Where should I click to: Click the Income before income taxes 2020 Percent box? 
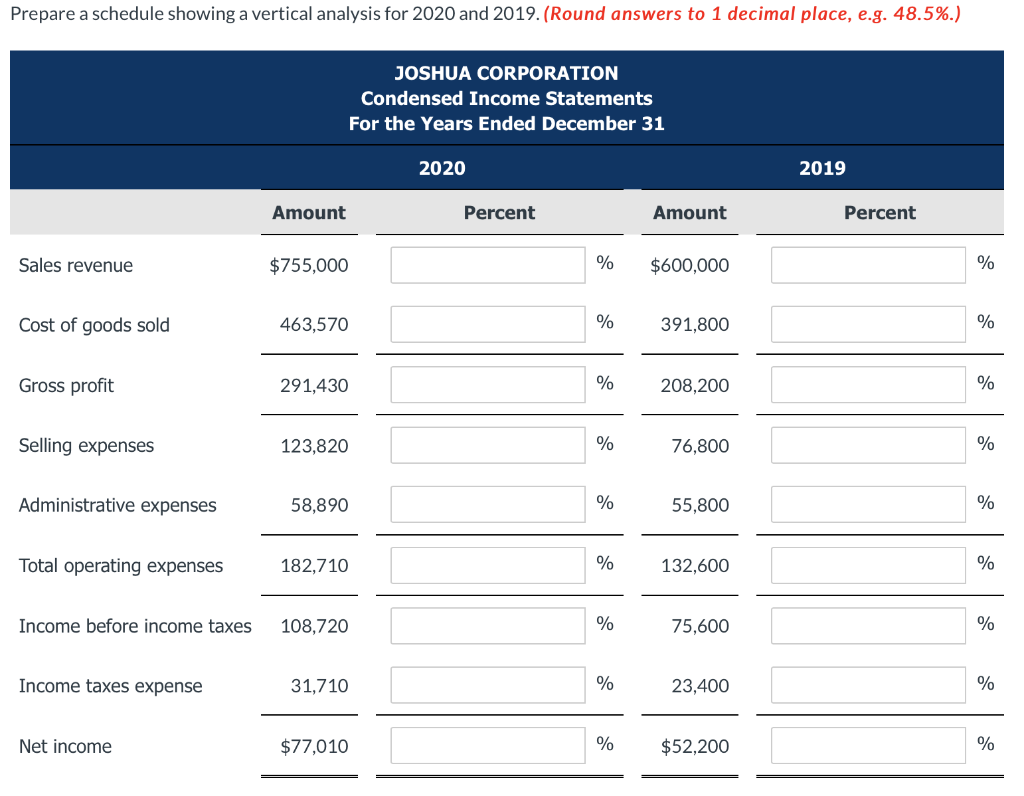[487, 625]
